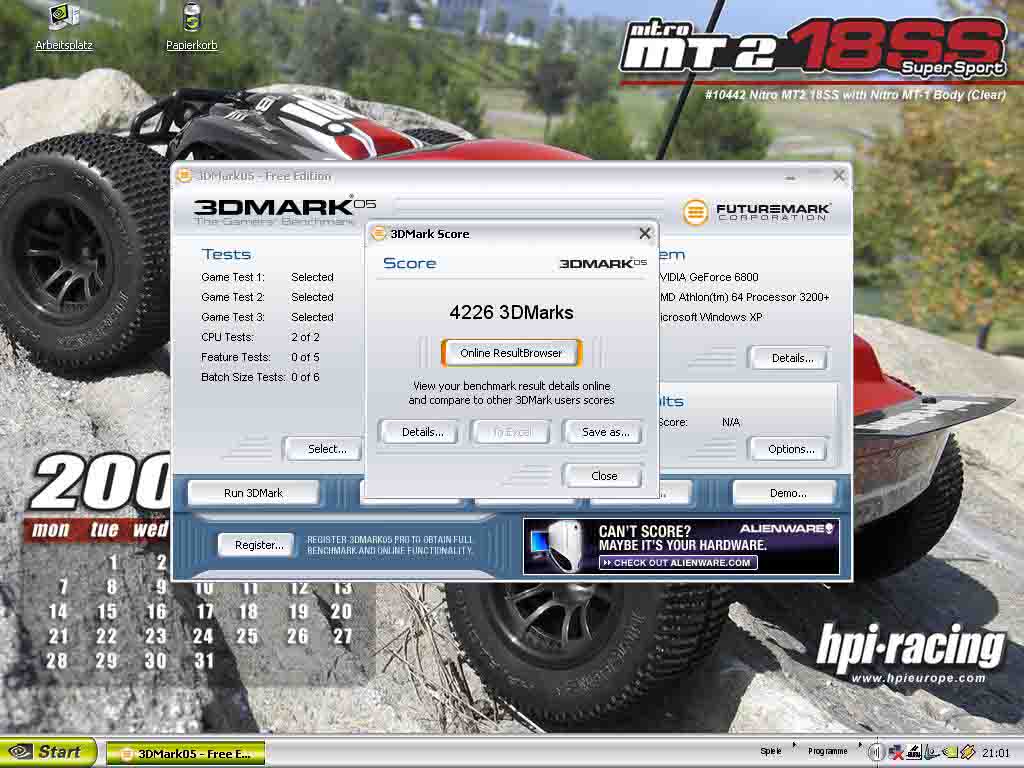Click the NVIDIA tray icon
1024x768 pixels.
(x=950, y=752)
